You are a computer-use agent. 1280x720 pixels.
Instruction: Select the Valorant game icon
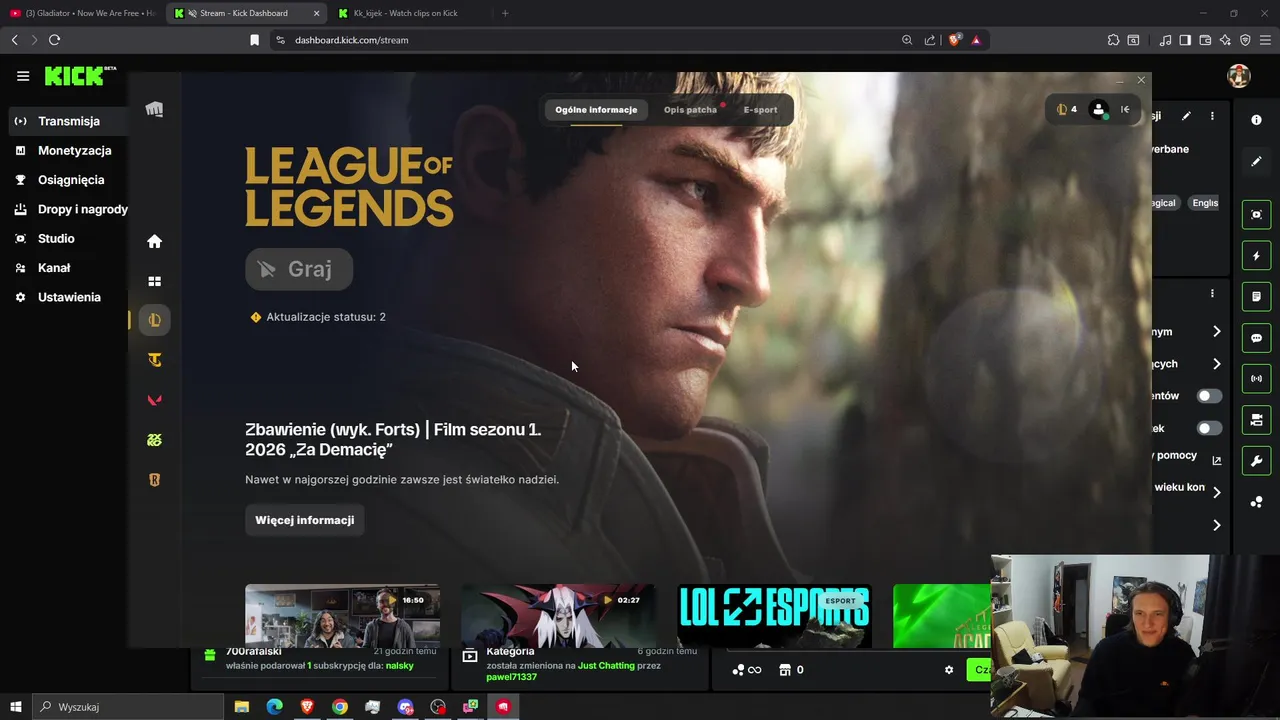[154, 400]
